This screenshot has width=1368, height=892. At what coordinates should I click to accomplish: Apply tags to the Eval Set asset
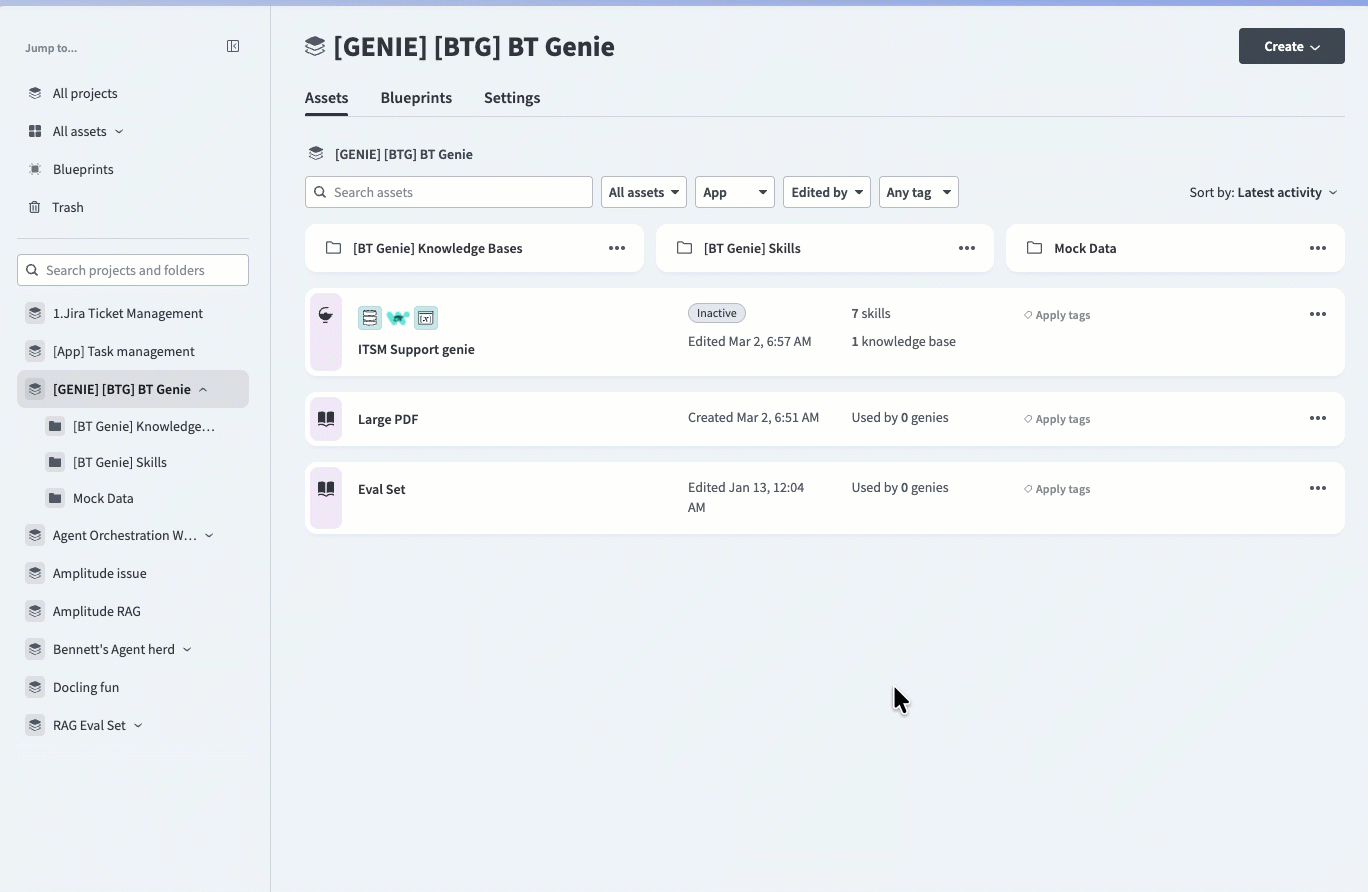coord(1057,489)
